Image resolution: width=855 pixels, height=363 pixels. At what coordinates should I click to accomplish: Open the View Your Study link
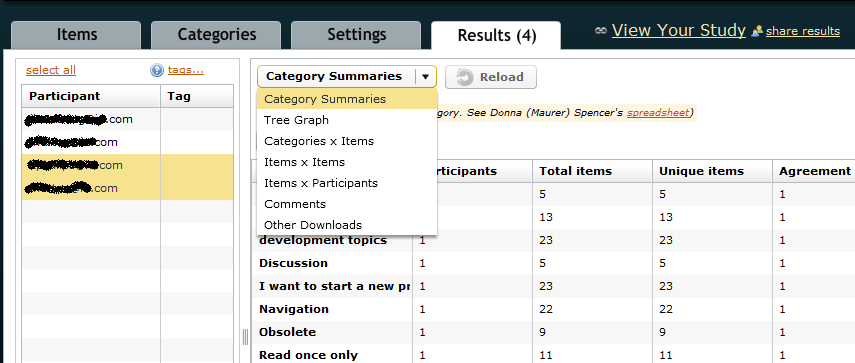point(678,31)
